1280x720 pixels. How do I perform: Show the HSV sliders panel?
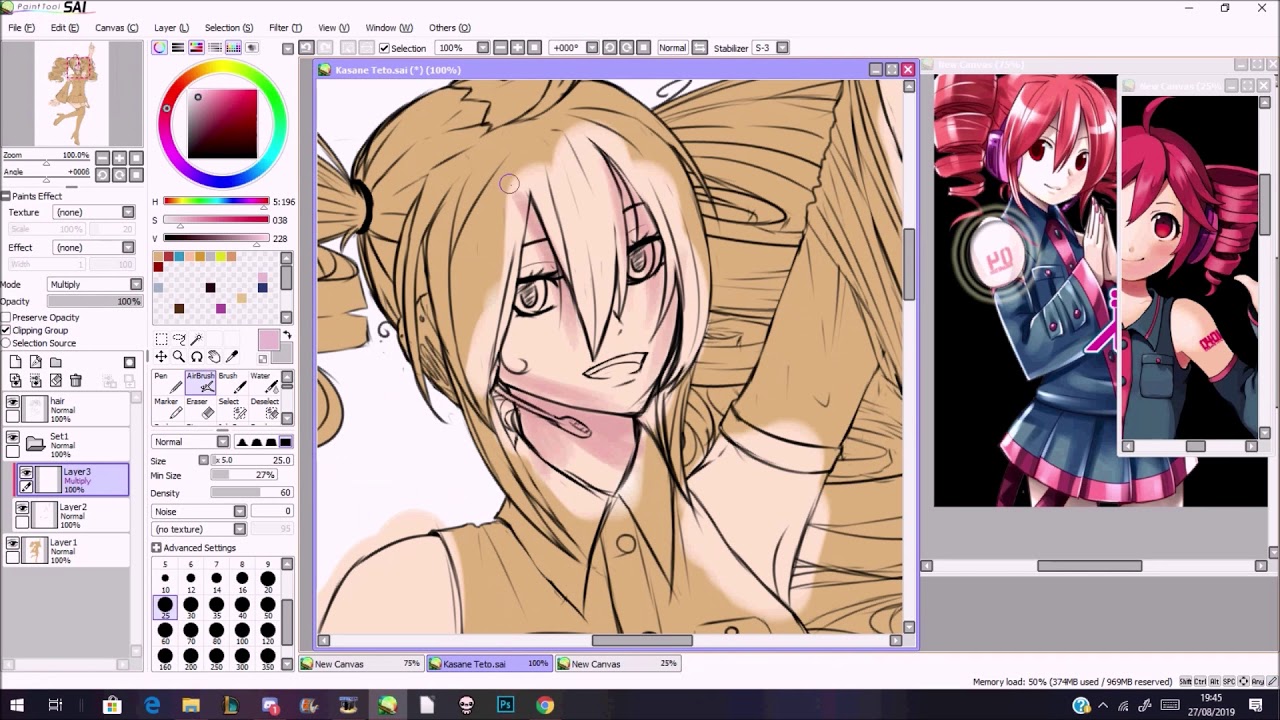[x=196, y=48]
